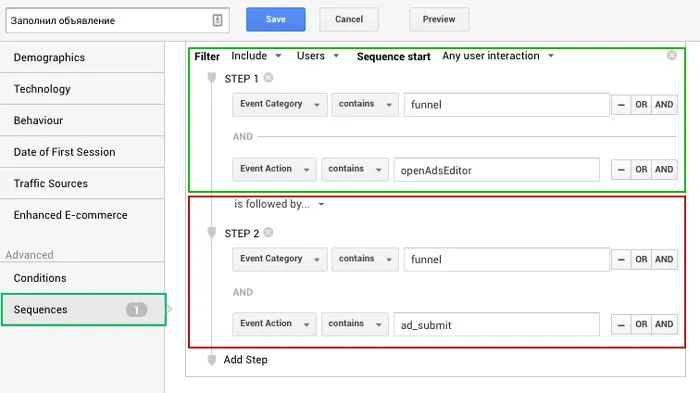Open the Conditions advanced section
The height and width of the screenshot is (393, 700).
pos(82,278)
